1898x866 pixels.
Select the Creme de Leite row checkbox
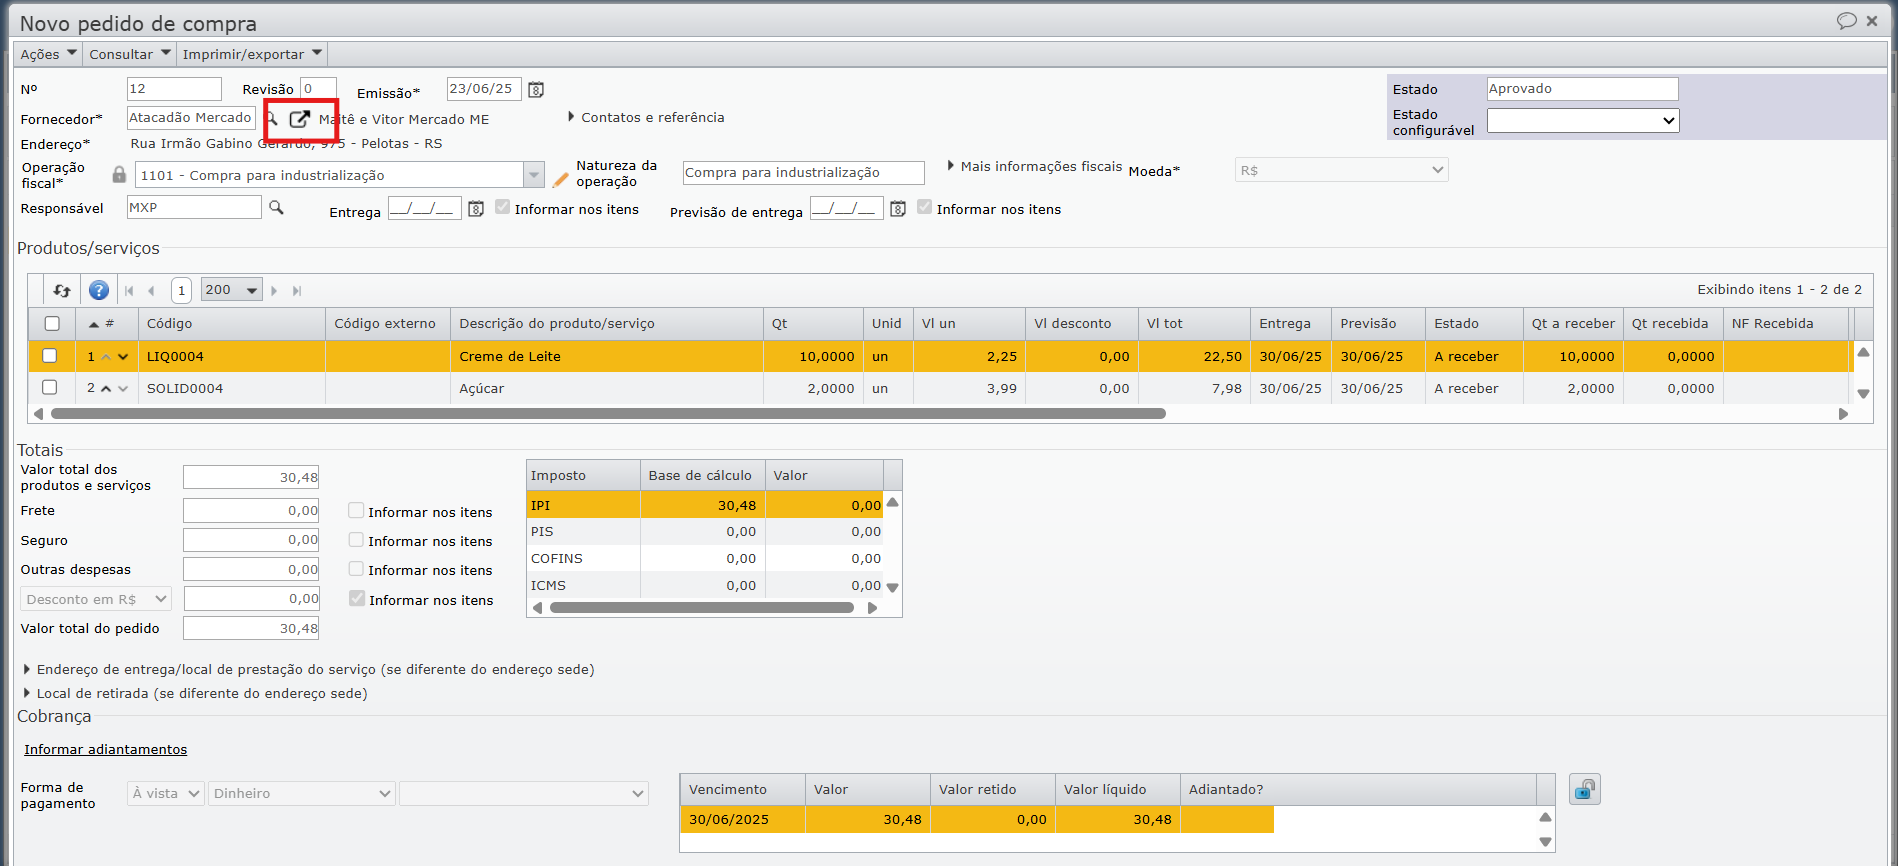[50, 356]
